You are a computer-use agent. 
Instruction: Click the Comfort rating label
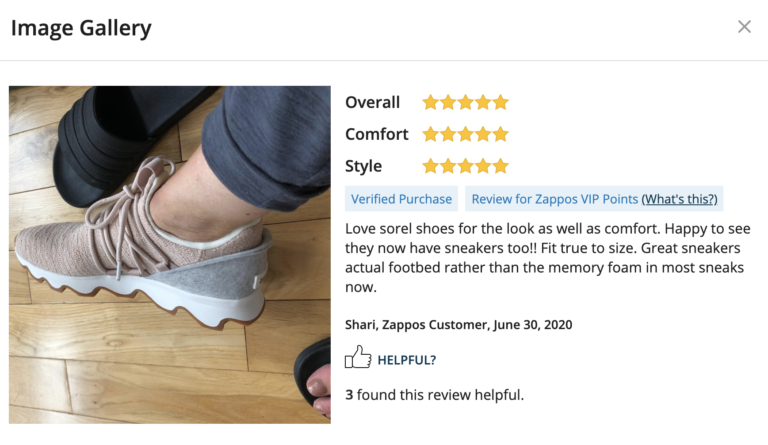click(x=377, y=134)
